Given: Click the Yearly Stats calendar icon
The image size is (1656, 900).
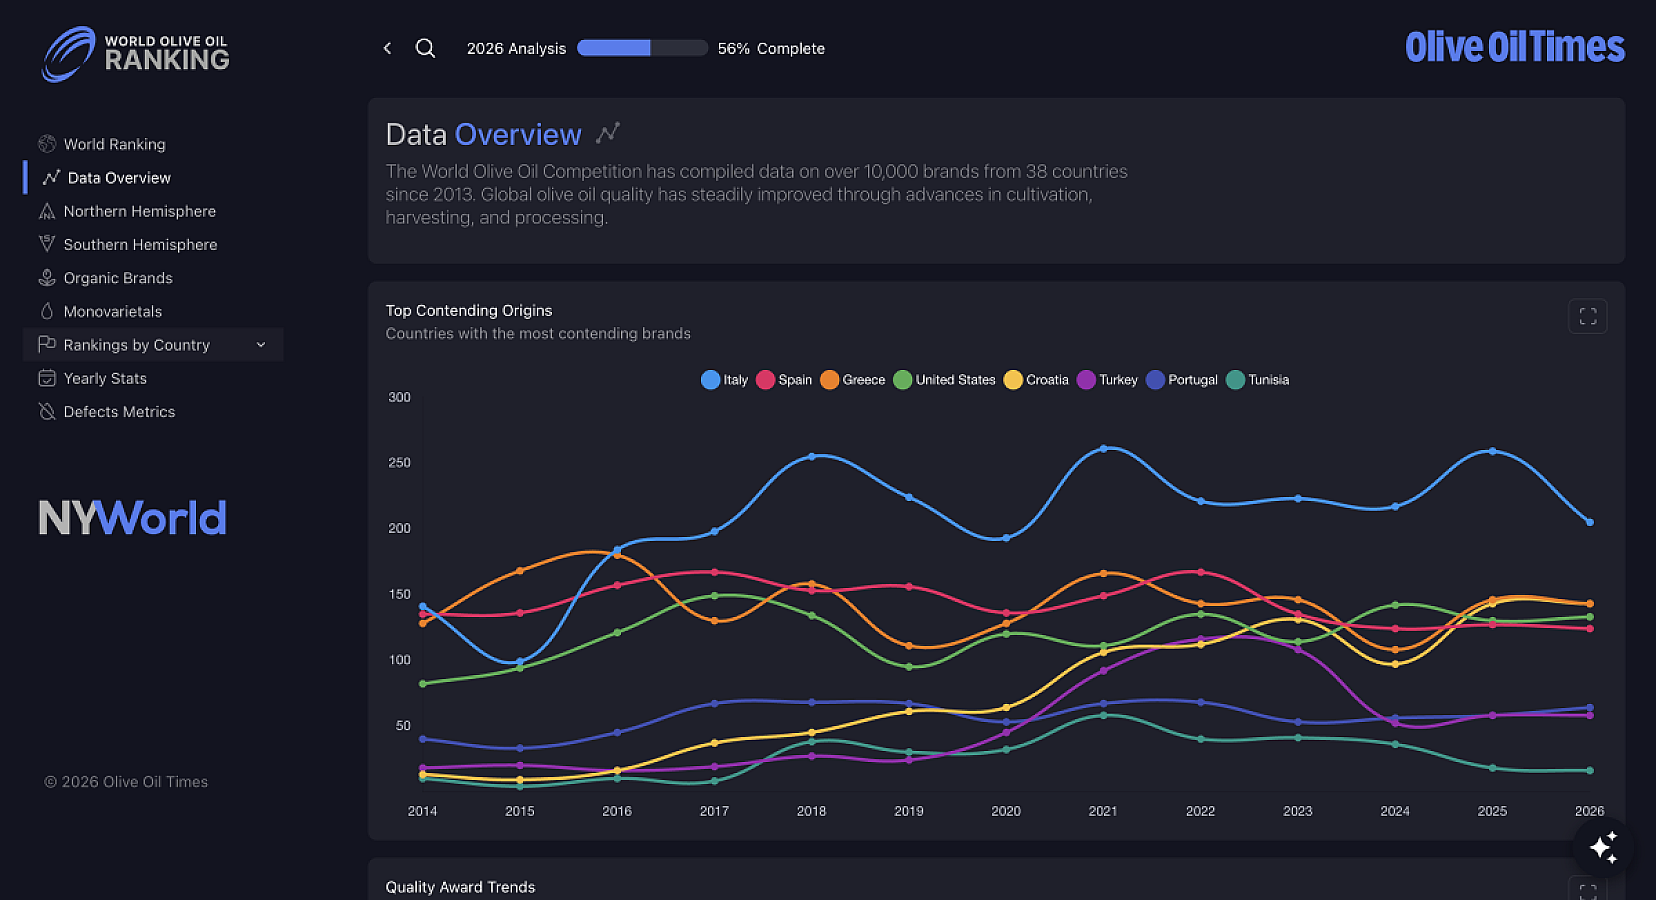Looking at the screenshot, I should pyautogui.click(x=47, y=378).
